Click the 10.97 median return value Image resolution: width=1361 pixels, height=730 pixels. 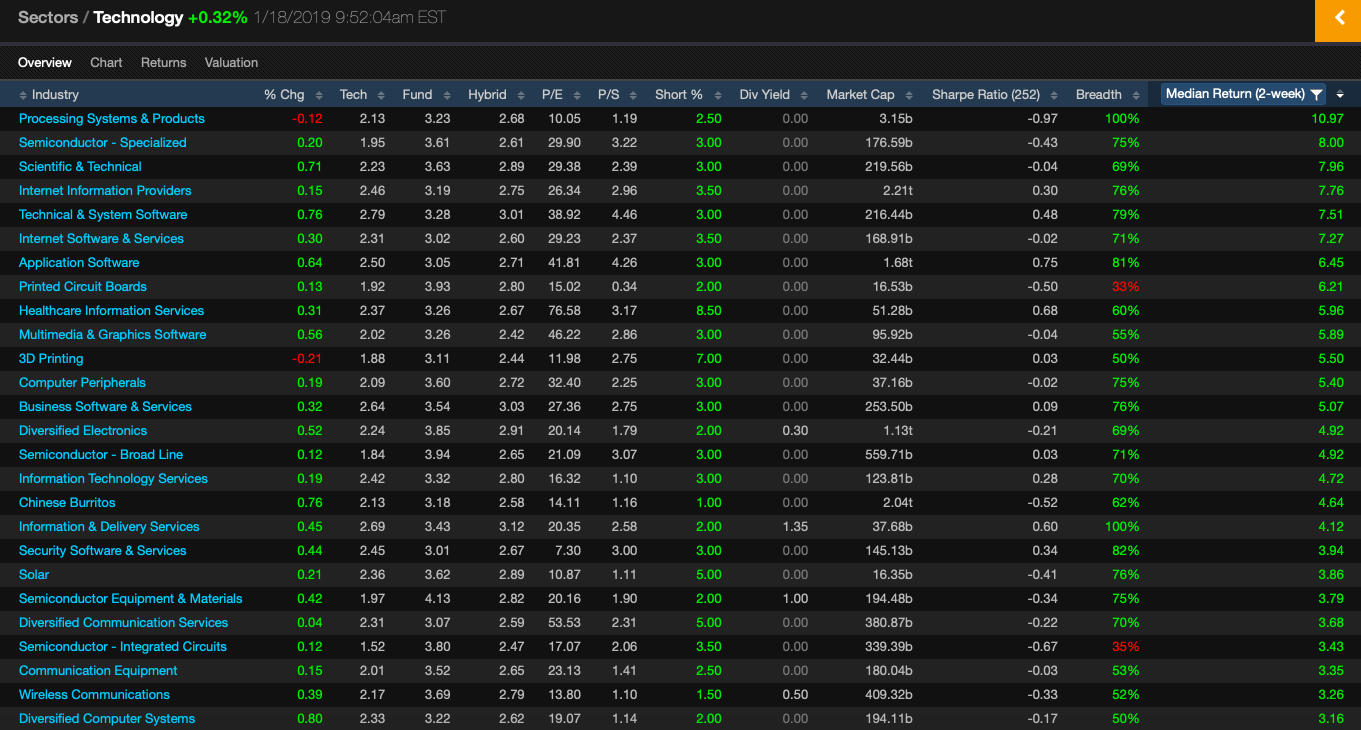point(1328,118)
